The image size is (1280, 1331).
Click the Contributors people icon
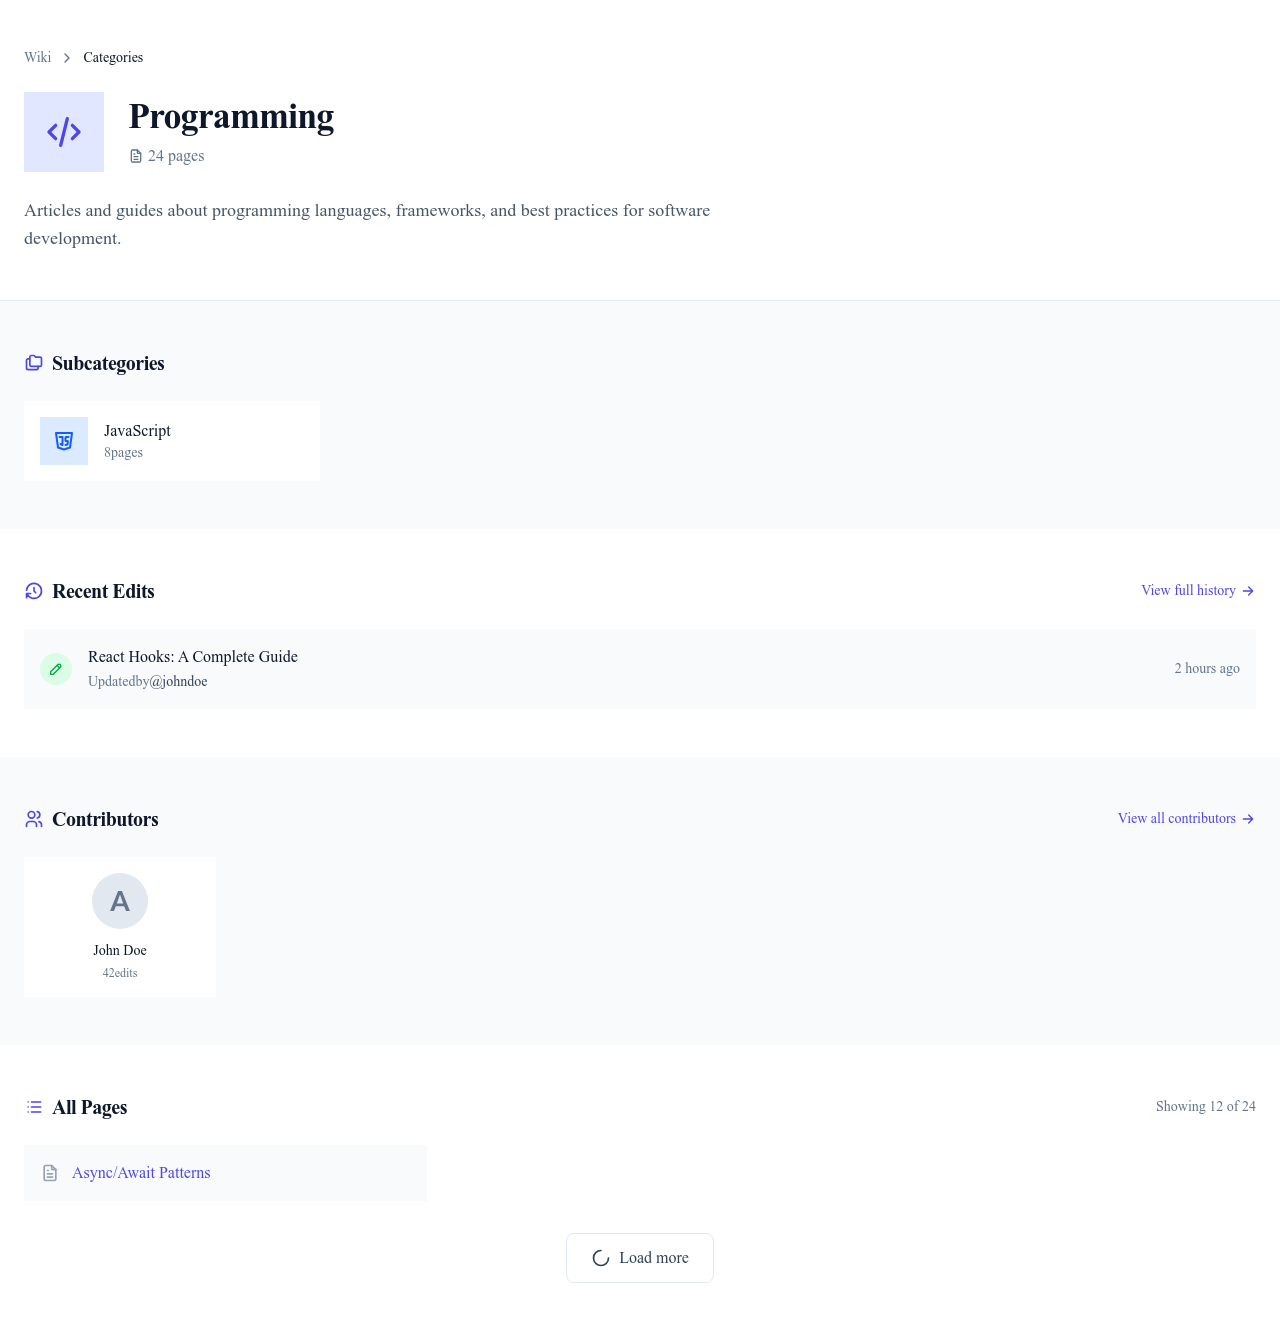pyautogui.click(x=34, y=819)
